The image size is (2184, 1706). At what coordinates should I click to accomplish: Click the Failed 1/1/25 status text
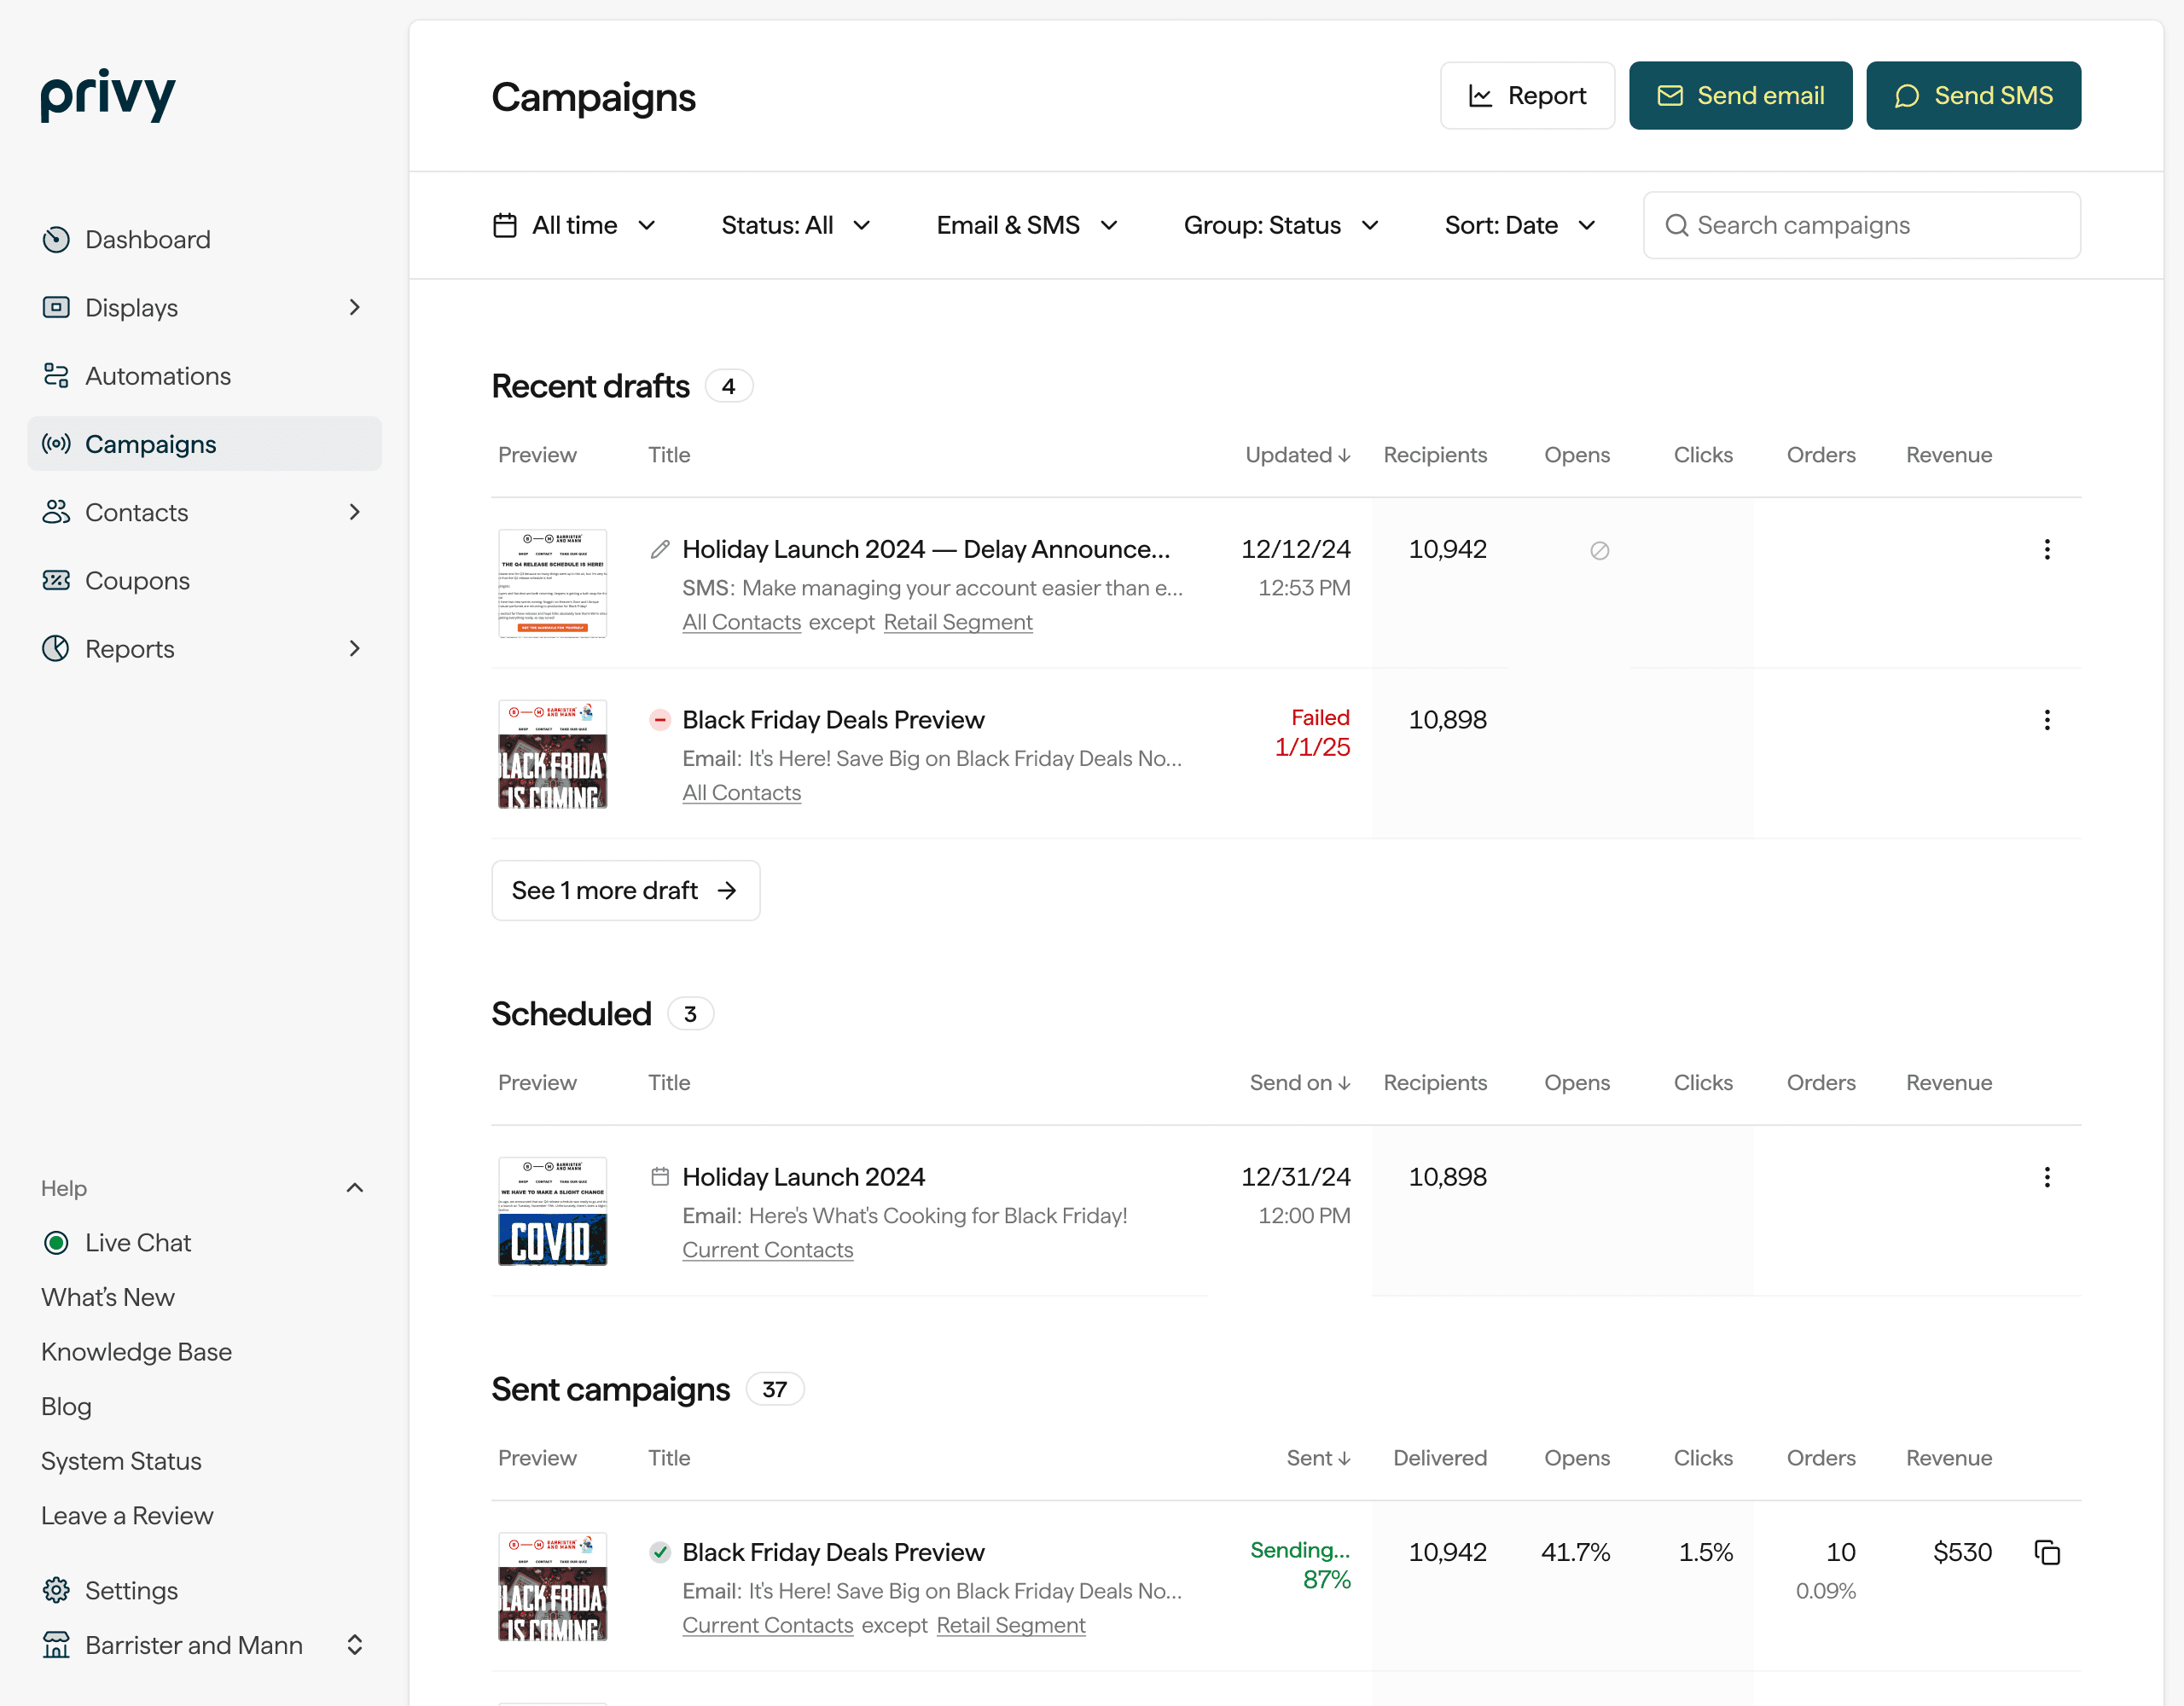coord(1311,732)
